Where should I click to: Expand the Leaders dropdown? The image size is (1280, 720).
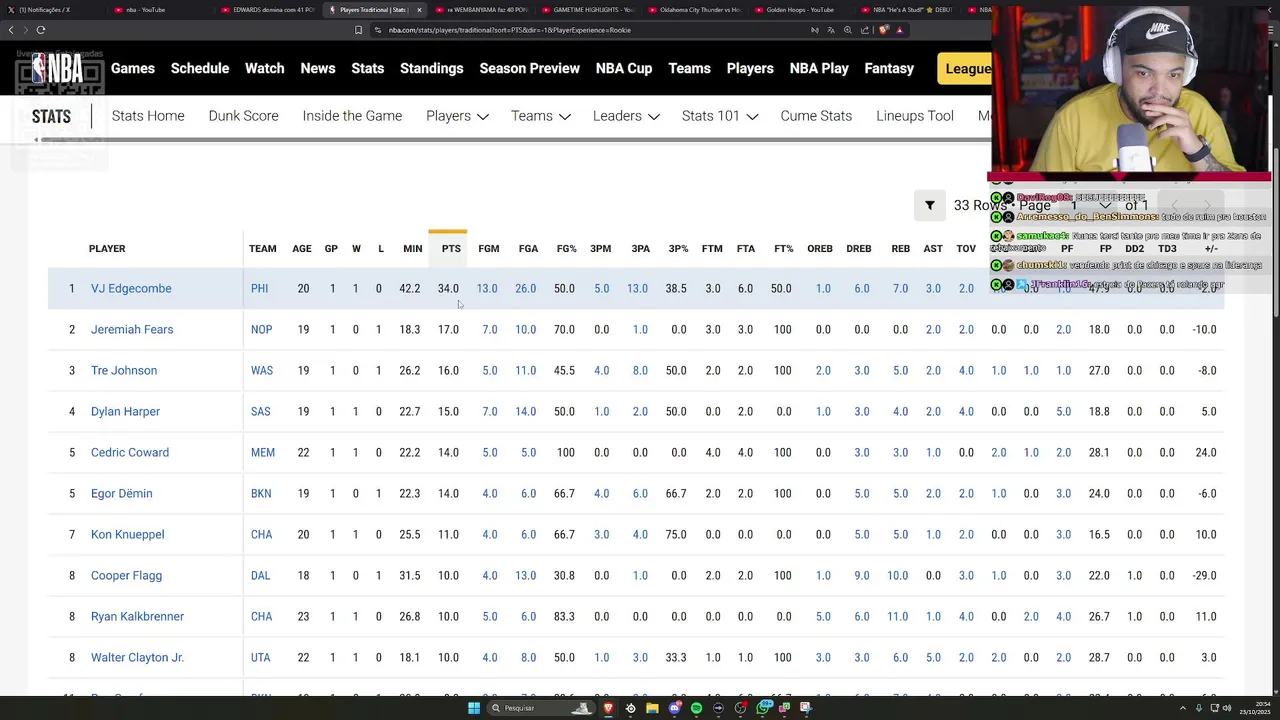pyautogui.click(x=626, y=116)
